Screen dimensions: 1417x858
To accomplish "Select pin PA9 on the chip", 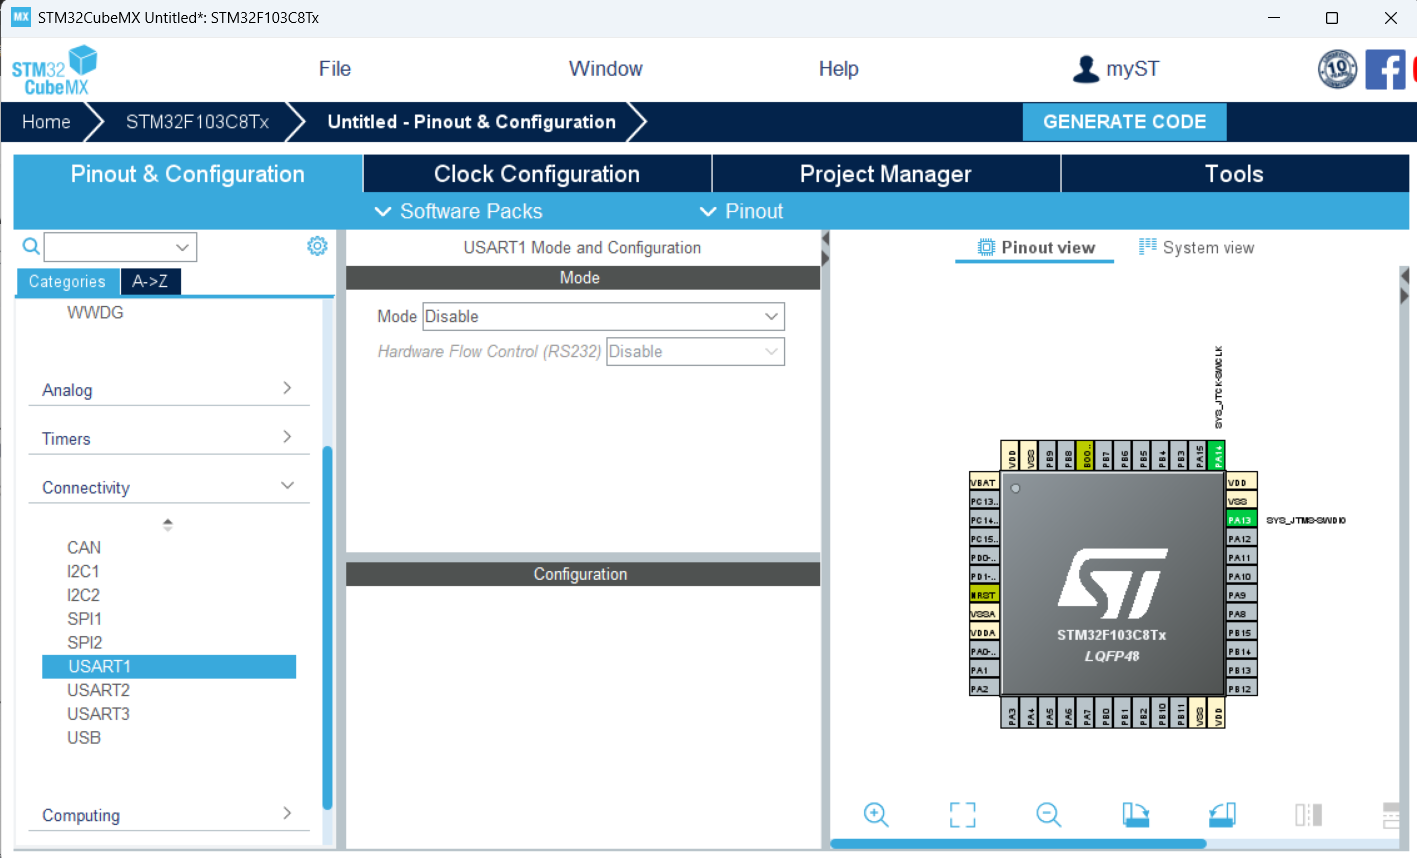I will [1241, 595].
